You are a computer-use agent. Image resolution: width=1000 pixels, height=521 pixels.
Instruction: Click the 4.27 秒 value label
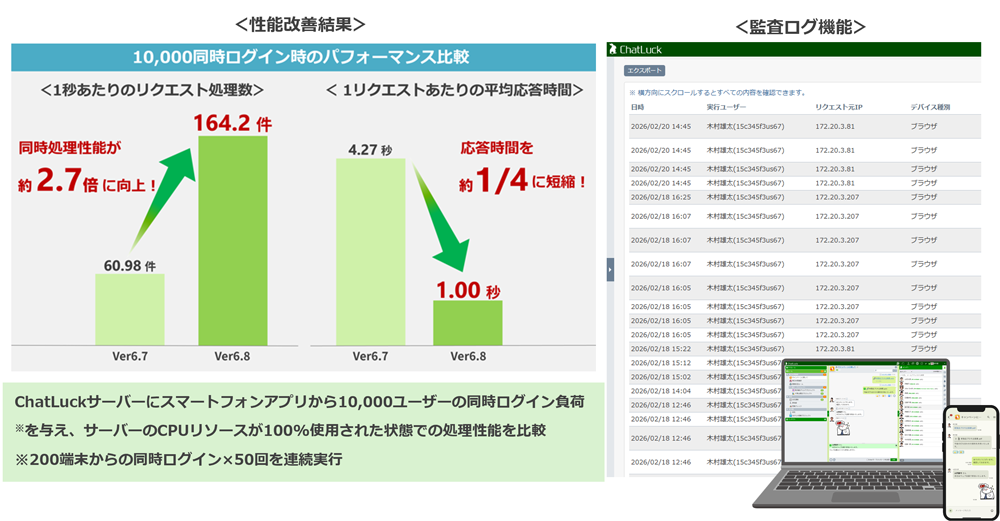coord(370,150)
